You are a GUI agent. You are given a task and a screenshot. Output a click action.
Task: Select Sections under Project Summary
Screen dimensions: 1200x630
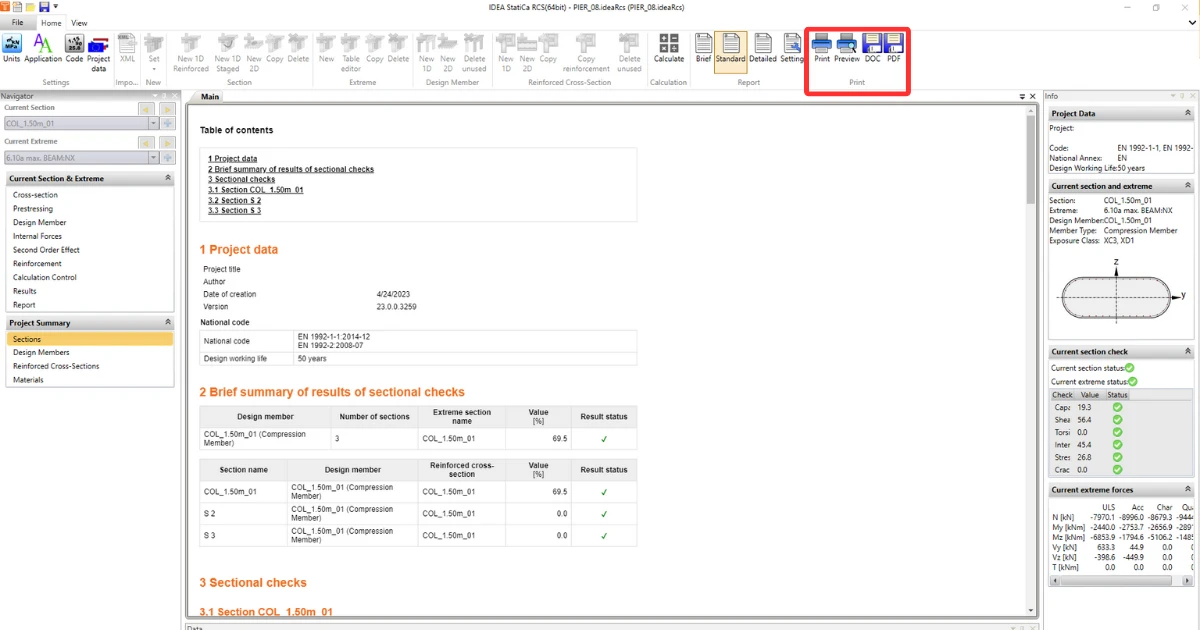(89, 339)
